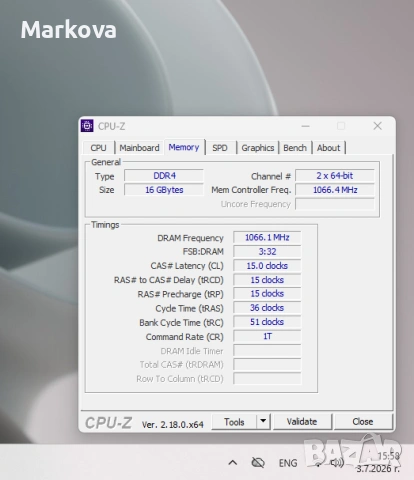Click Bank Cycle Time value 51 clocks
The image size is (414, 480).
(x=267, y=322)
